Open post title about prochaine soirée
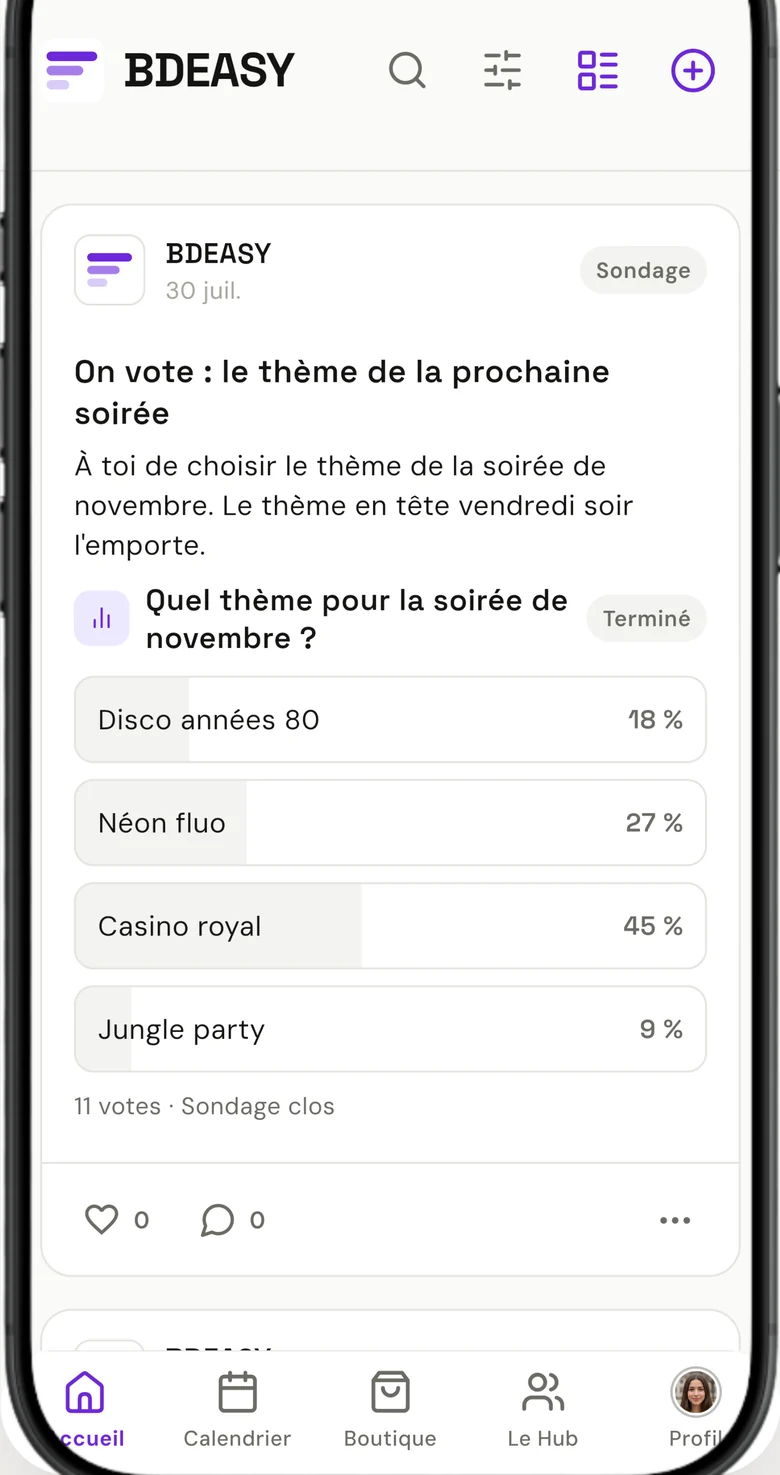This screenshot has width=780, height=1475. 342,392
